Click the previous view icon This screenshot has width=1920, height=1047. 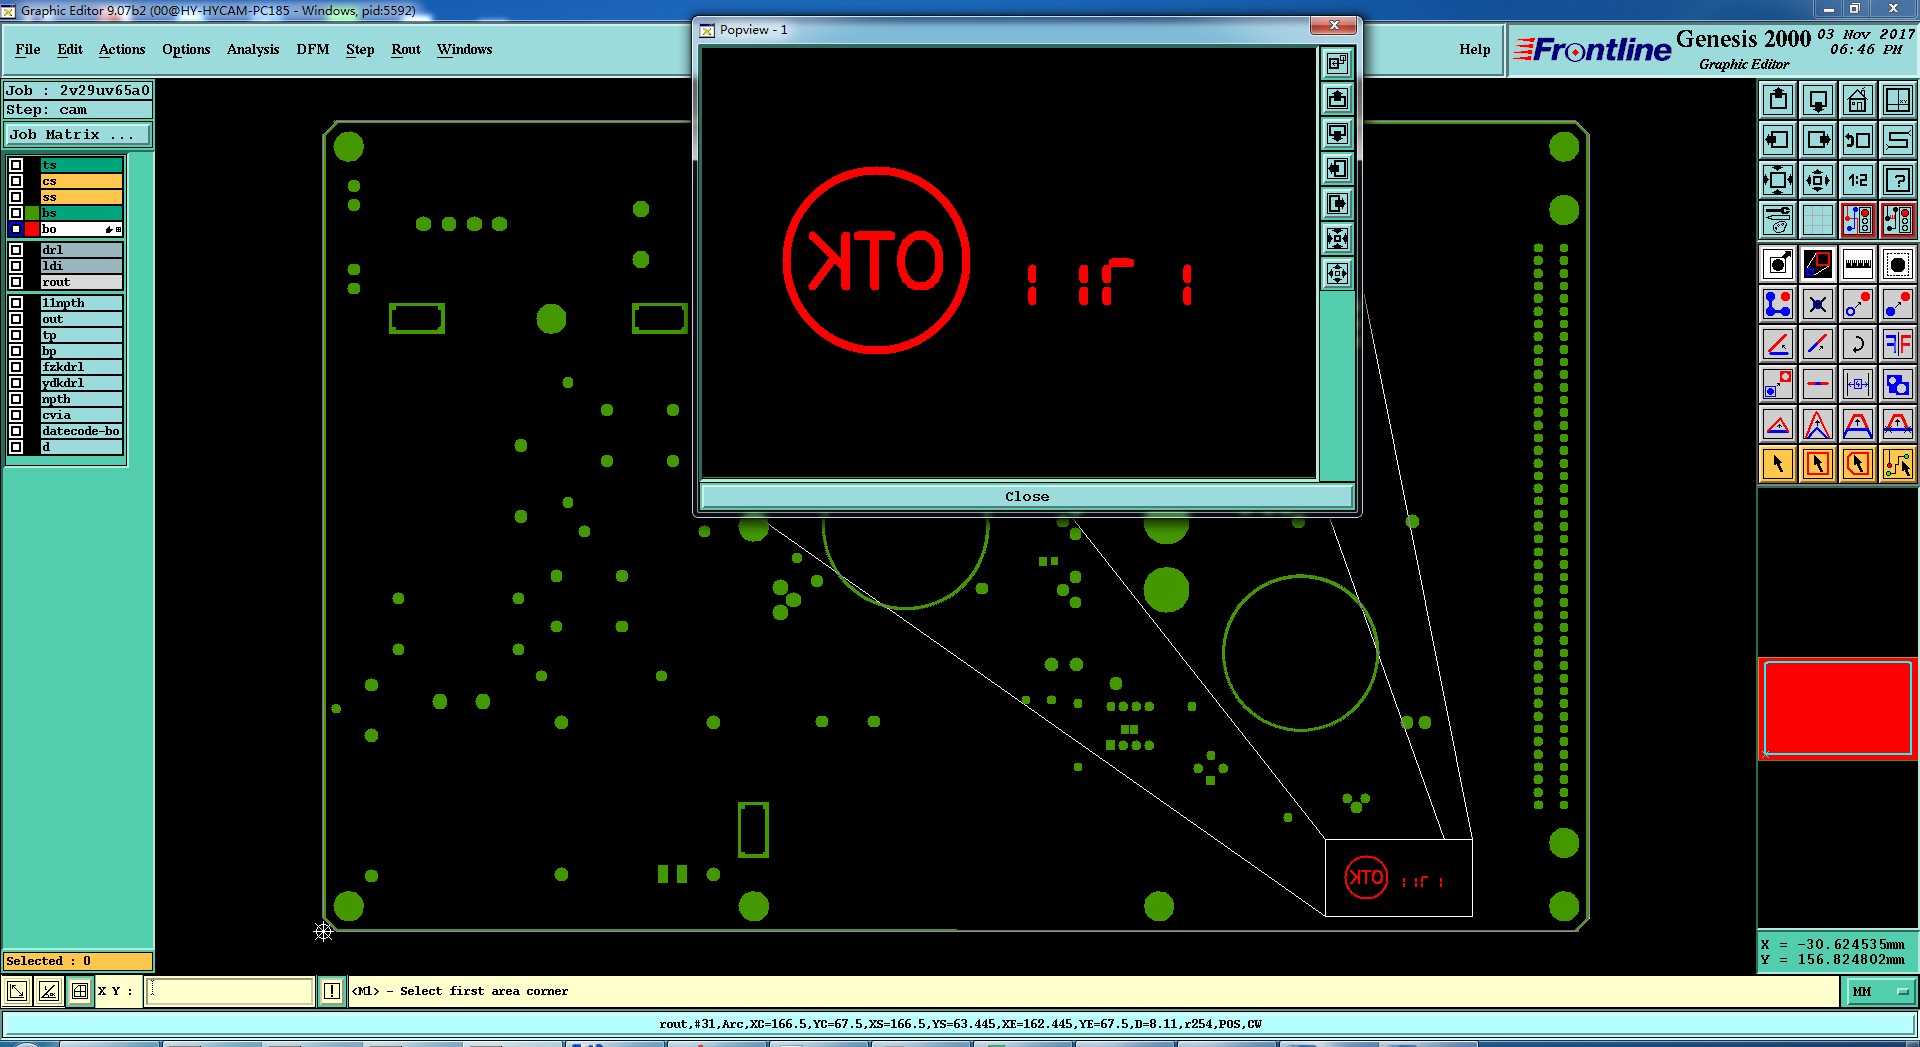(x=1858, y=140)
